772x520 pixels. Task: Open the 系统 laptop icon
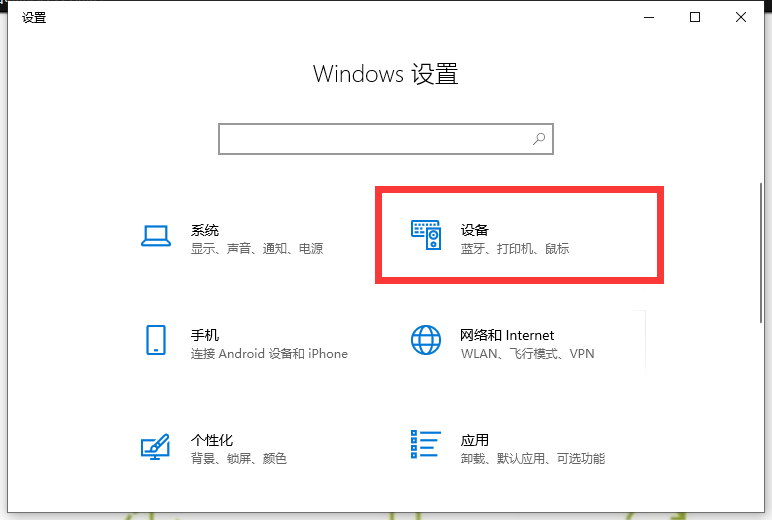[x=156, y=236]
